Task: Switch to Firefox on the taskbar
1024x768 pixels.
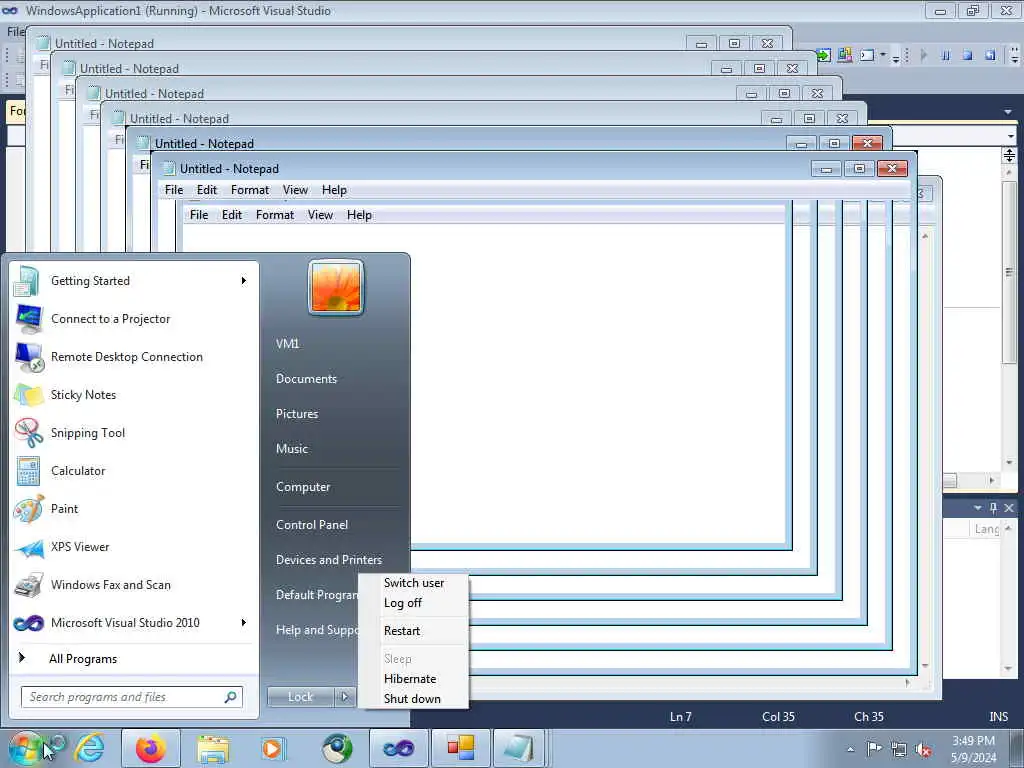Action: pos(151,748)
